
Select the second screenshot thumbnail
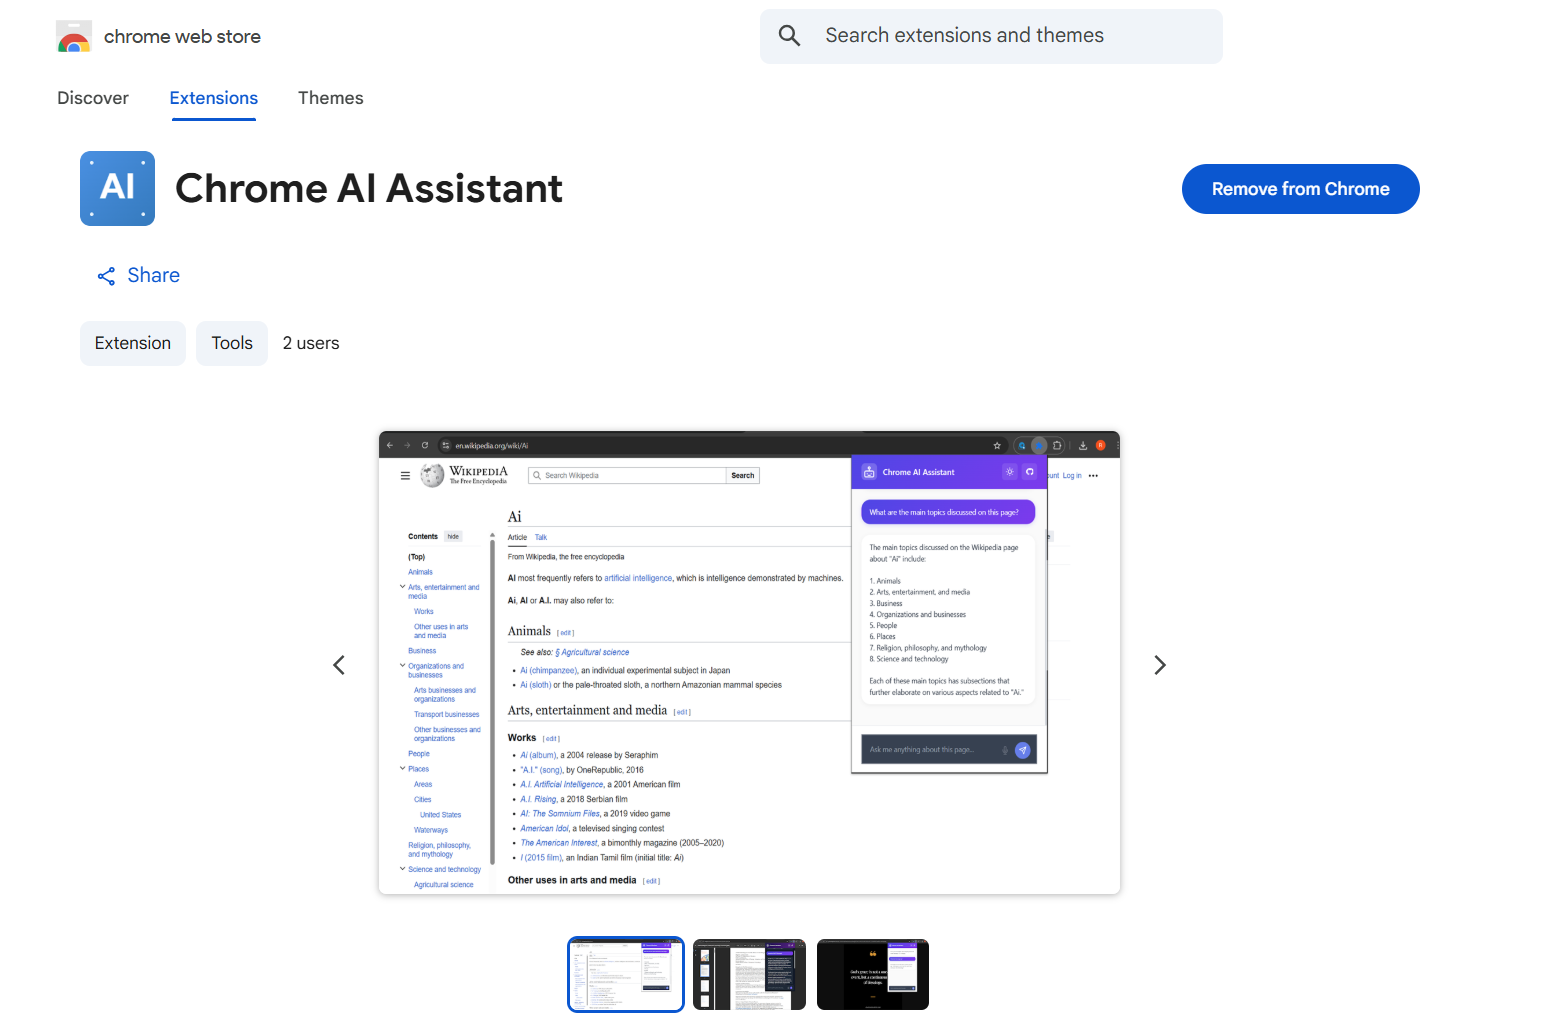[x=749, y=974]
